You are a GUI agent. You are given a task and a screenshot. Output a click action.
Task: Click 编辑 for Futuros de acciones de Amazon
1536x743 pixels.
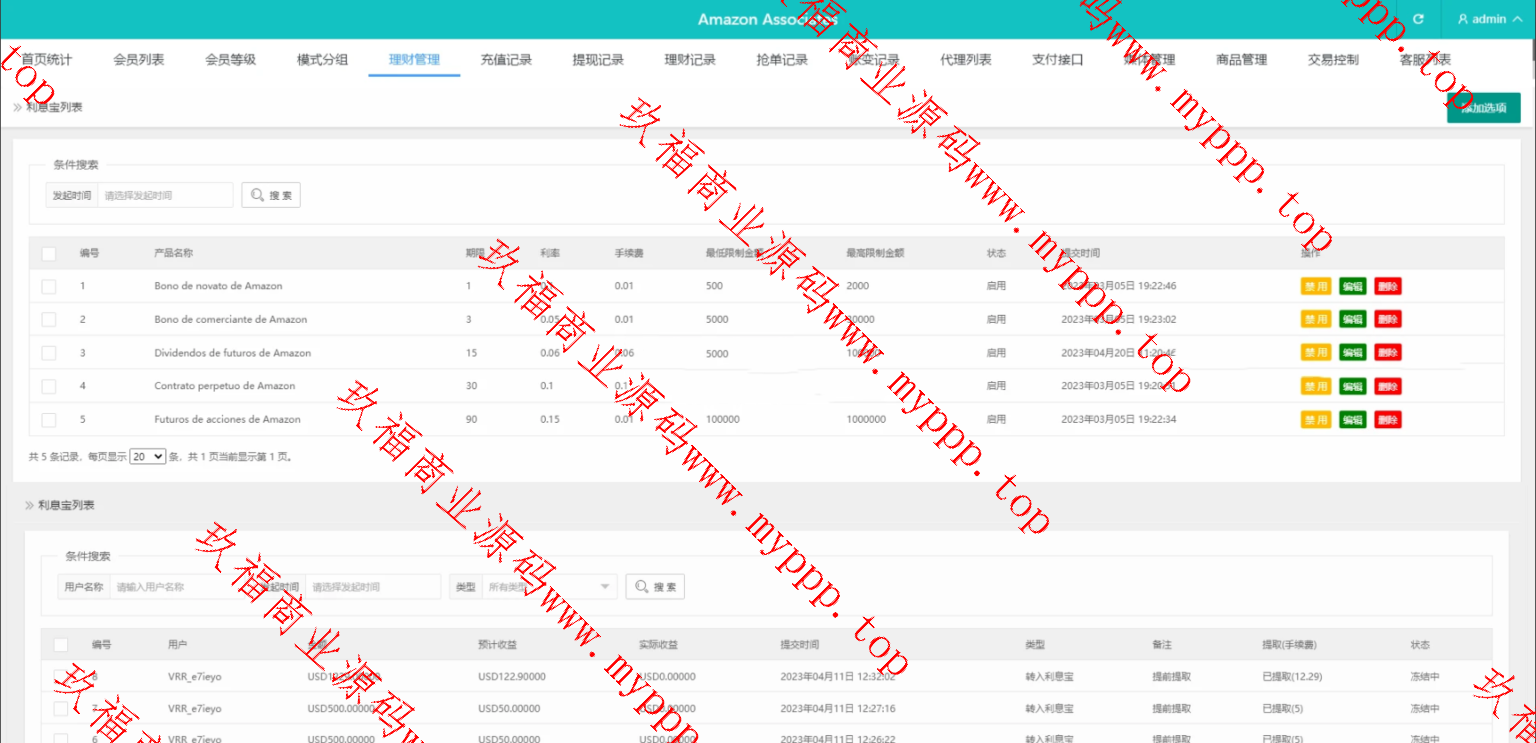point(1353,419)
